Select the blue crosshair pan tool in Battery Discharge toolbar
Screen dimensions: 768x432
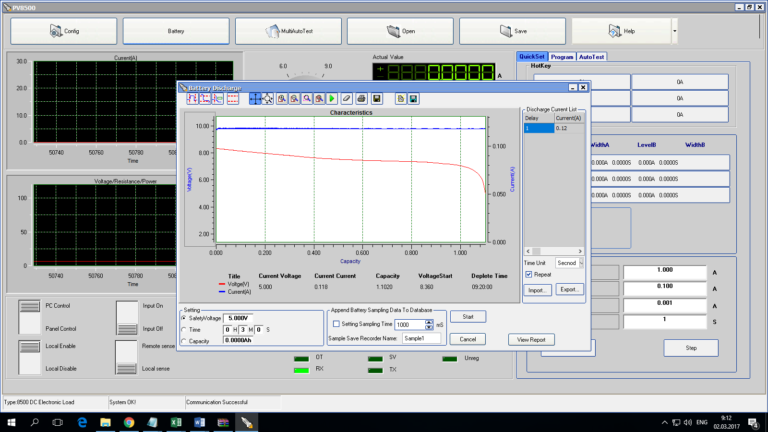tap(255, 99)
